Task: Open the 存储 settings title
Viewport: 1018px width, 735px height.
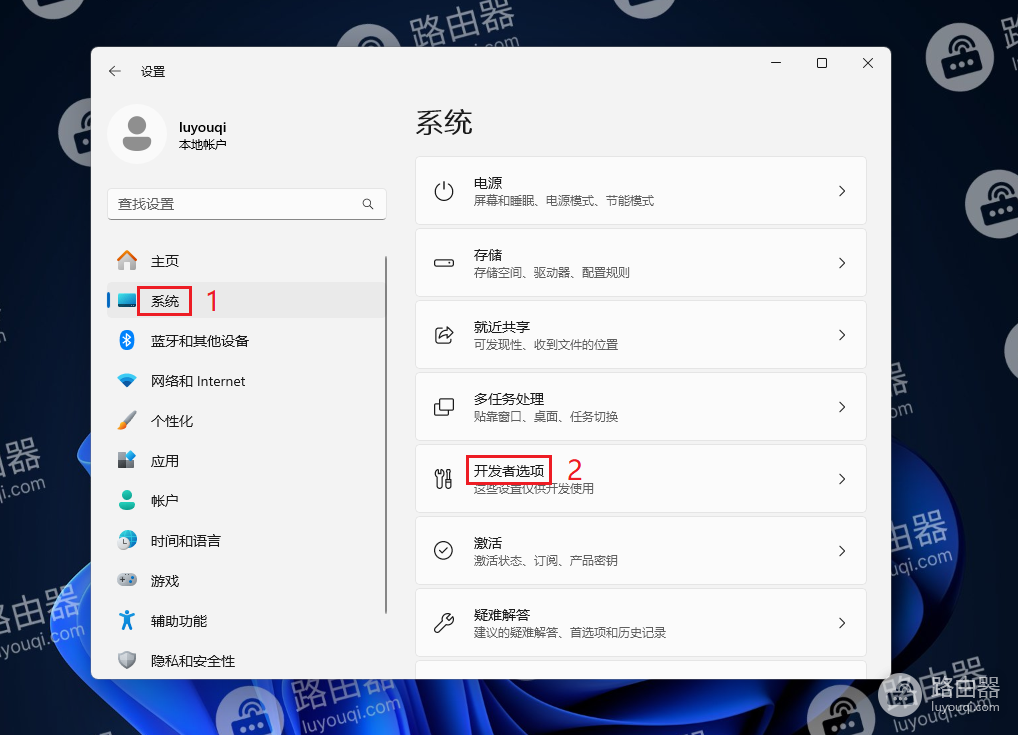Action: (488, 255)
